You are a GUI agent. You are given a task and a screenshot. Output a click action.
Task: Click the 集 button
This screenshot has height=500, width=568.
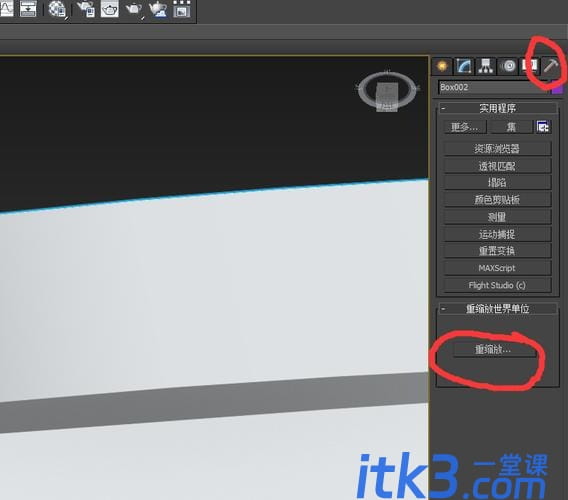[511, 127]
